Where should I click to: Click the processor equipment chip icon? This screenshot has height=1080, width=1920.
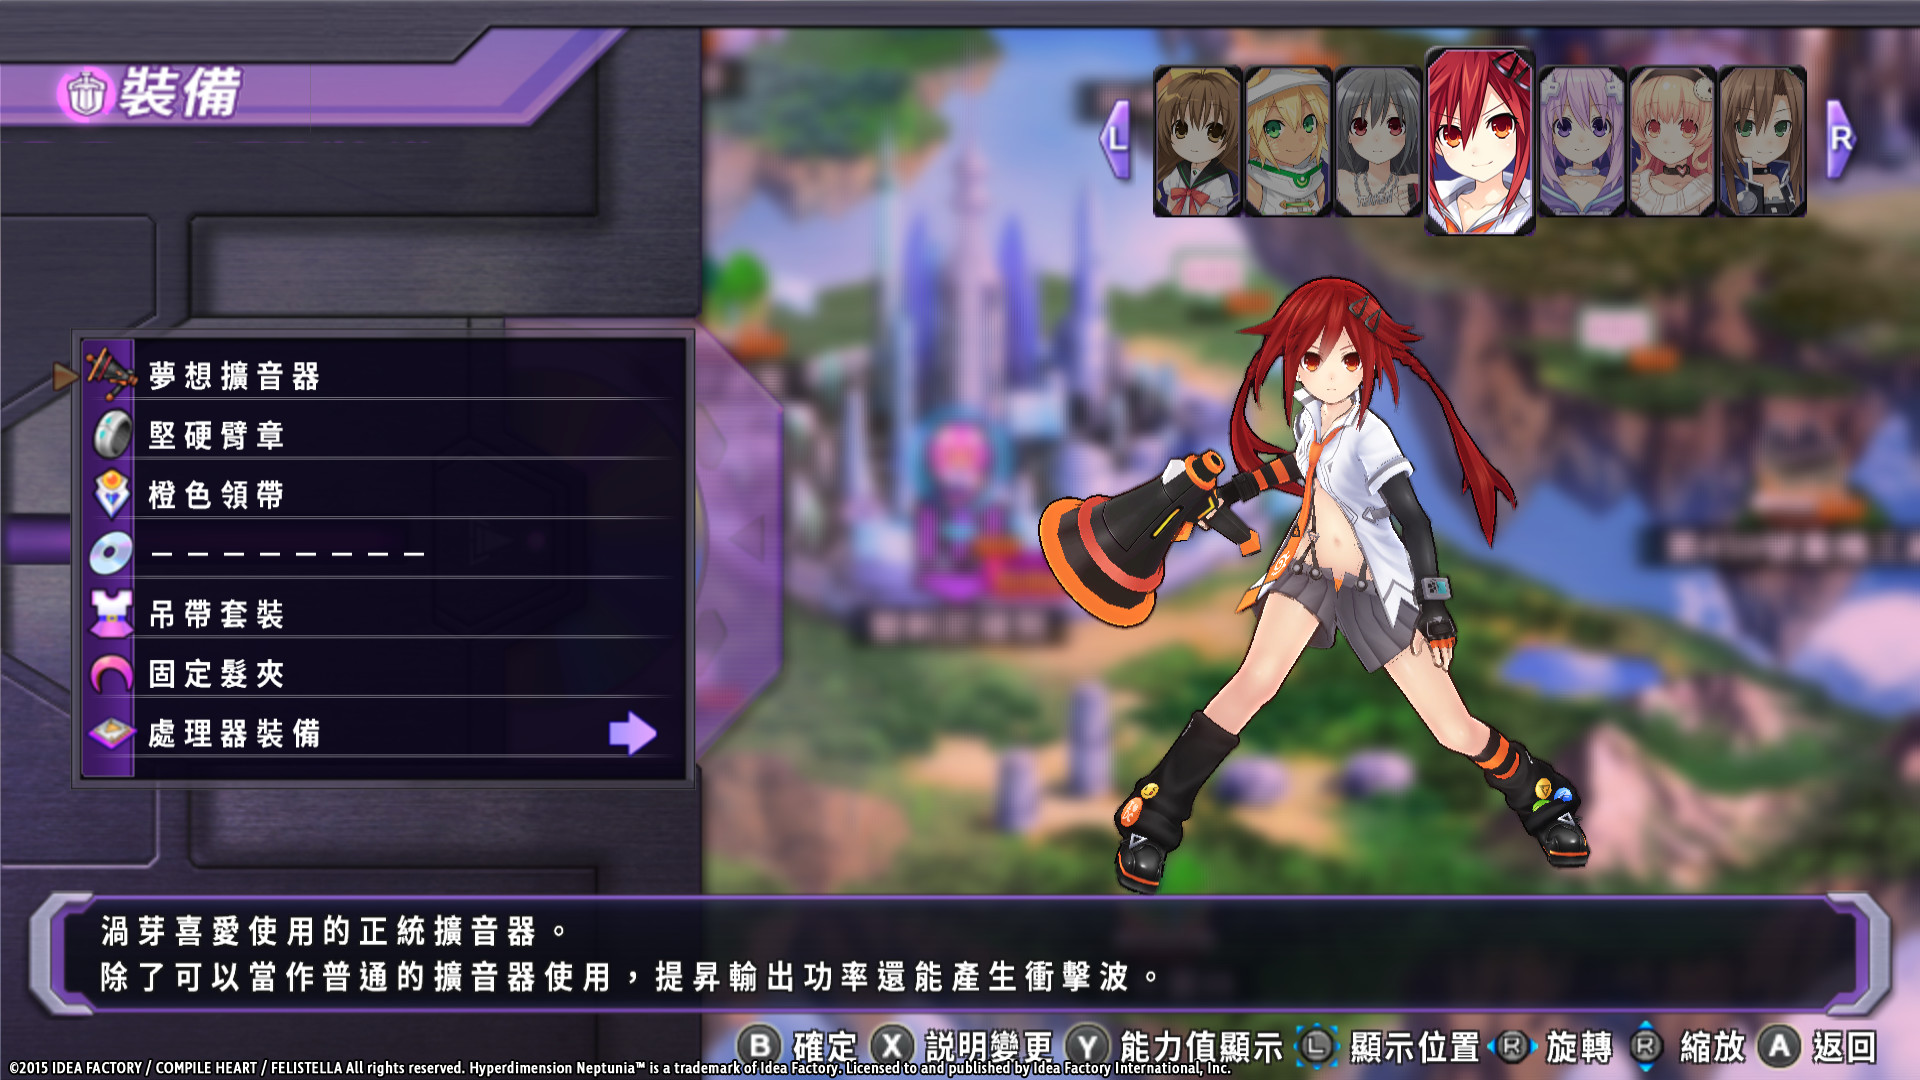pos(111,733)
